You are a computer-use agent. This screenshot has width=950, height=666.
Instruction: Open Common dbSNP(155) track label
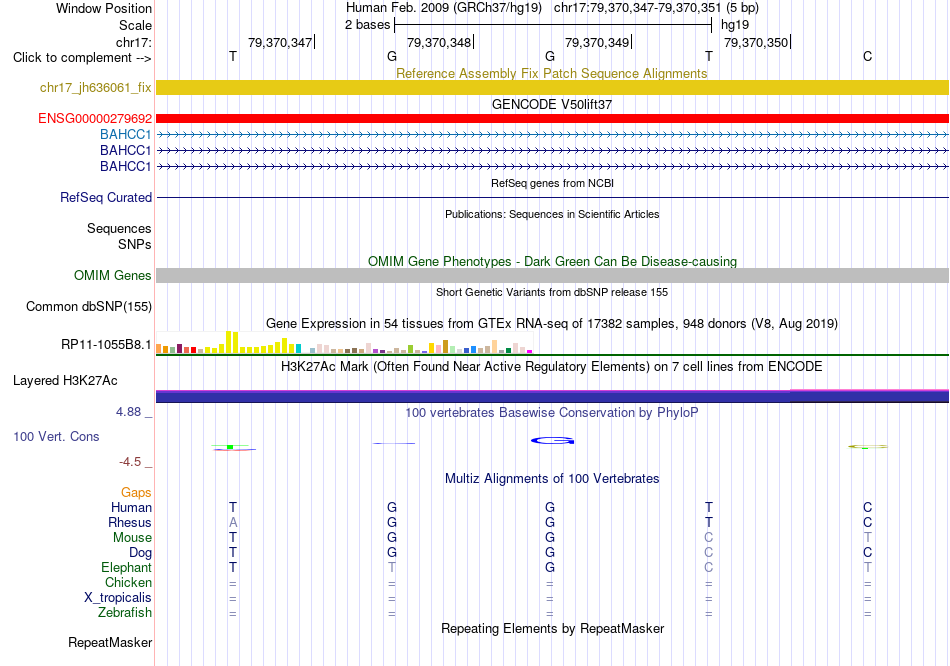(x=89, y=307)
